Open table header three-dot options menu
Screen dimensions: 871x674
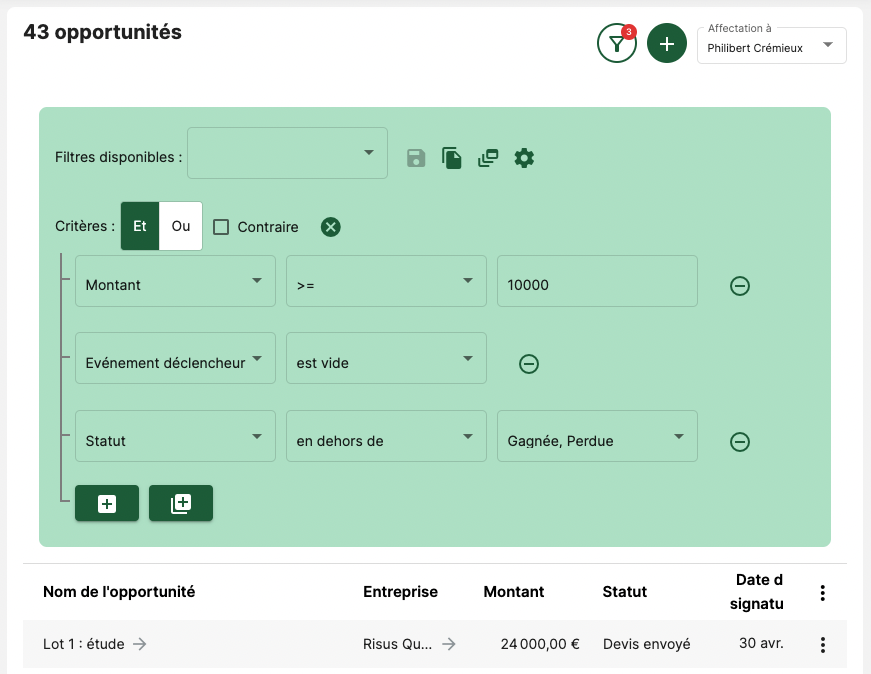tap(823, 593)
